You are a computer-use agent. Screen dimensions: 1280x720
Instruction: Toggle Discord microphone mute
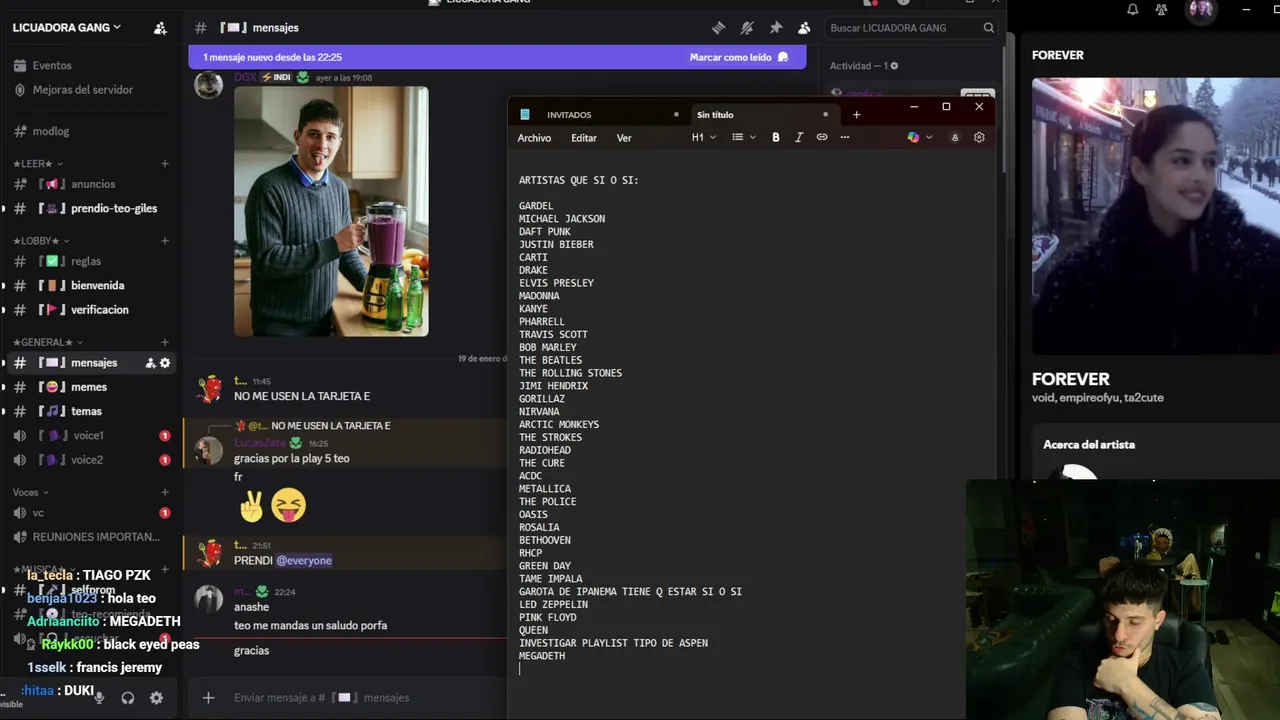99,698
